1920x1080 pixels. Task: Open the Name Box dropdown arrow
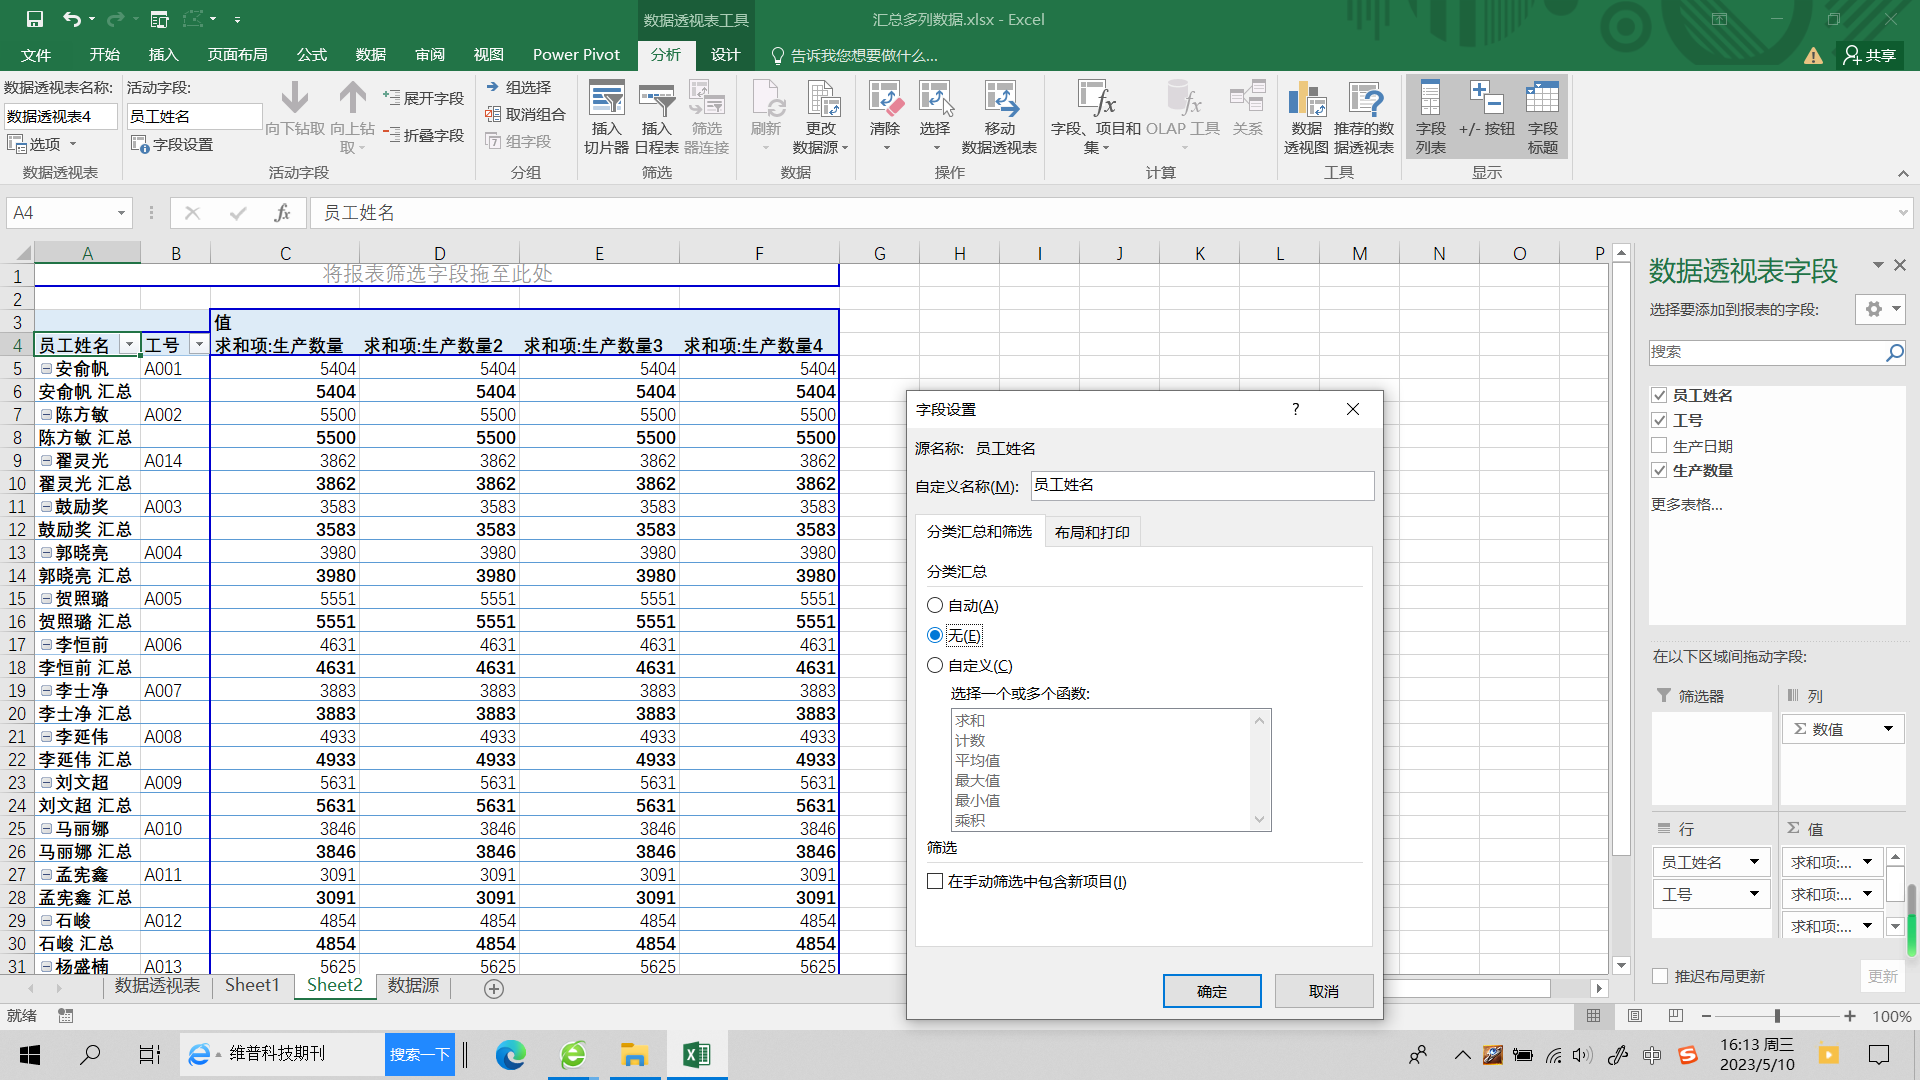[x=121, y=213]
